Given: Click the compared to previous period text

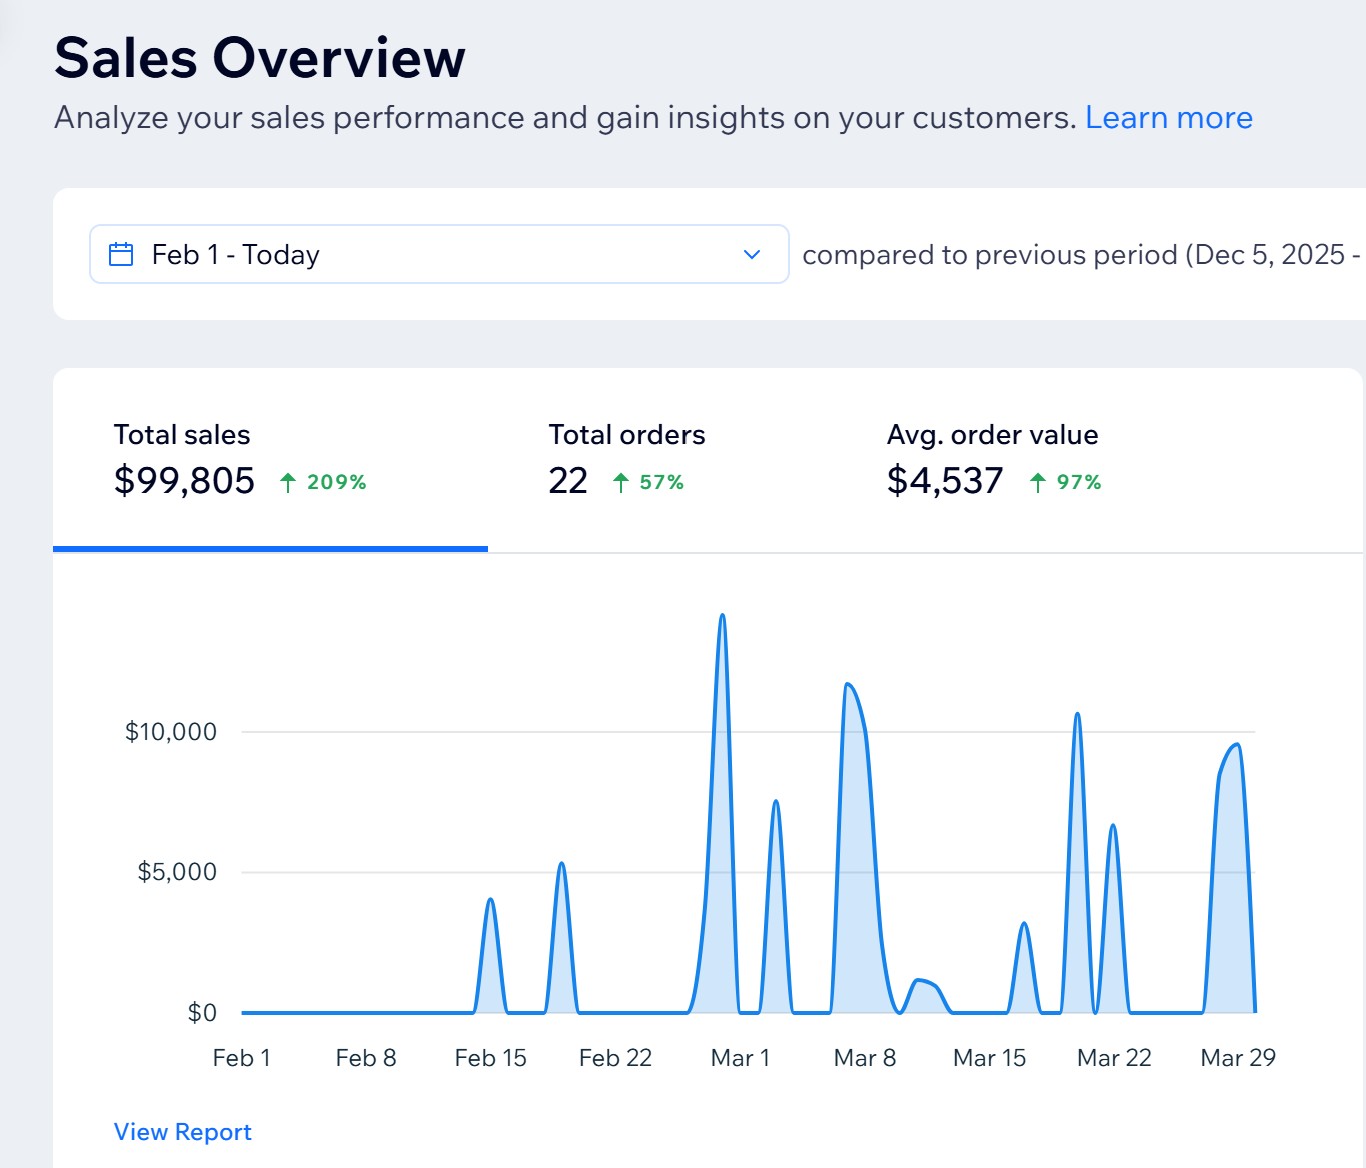Looking at the screenshot, I should (x=1082, y=255).
